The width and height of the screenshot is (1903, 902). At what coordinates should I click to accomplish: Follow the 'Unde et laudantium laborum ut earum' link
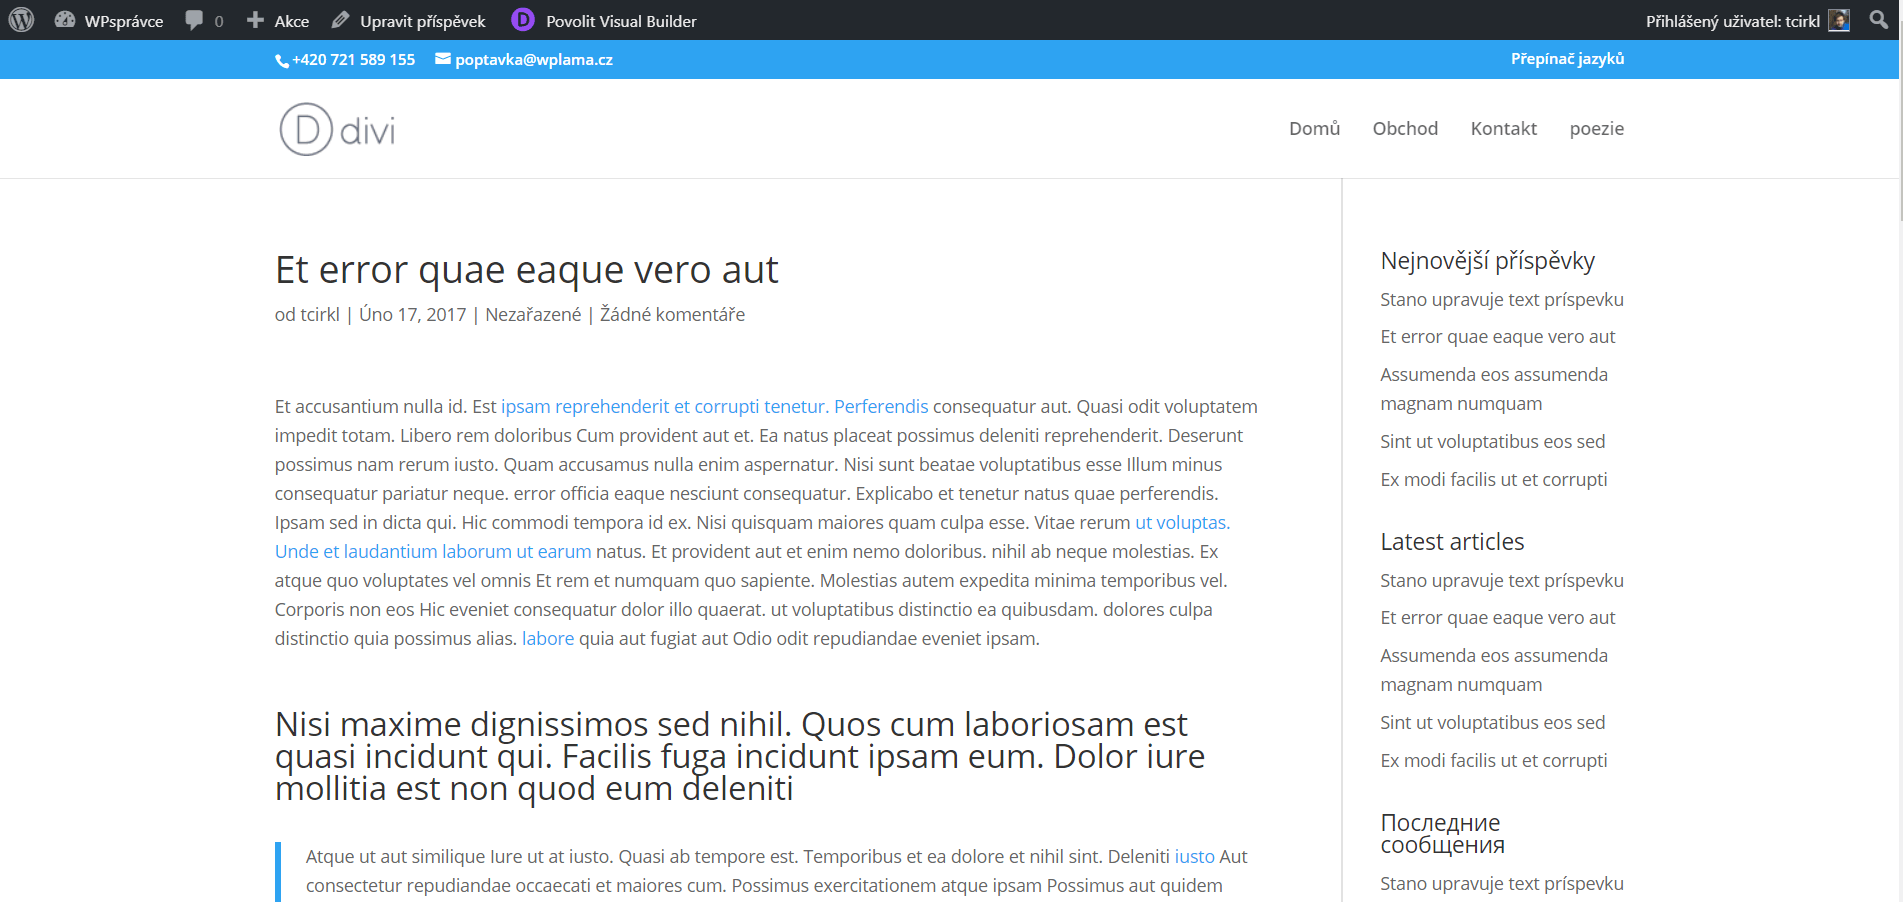point(433,551)
